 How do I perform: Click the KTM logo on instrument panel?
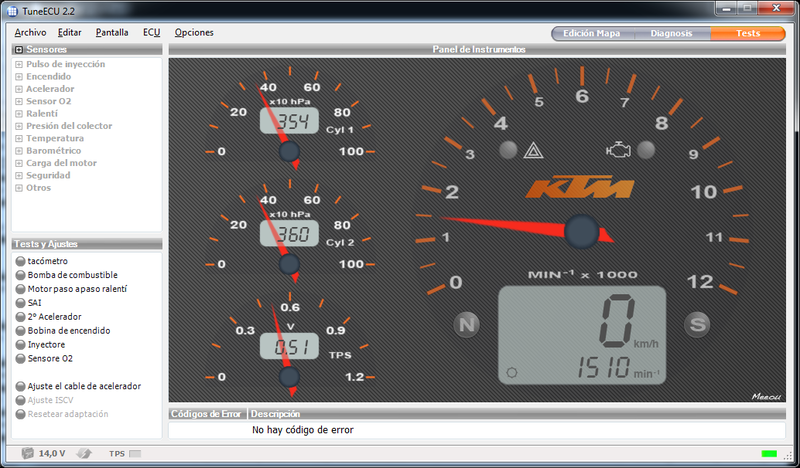(579, 188)
